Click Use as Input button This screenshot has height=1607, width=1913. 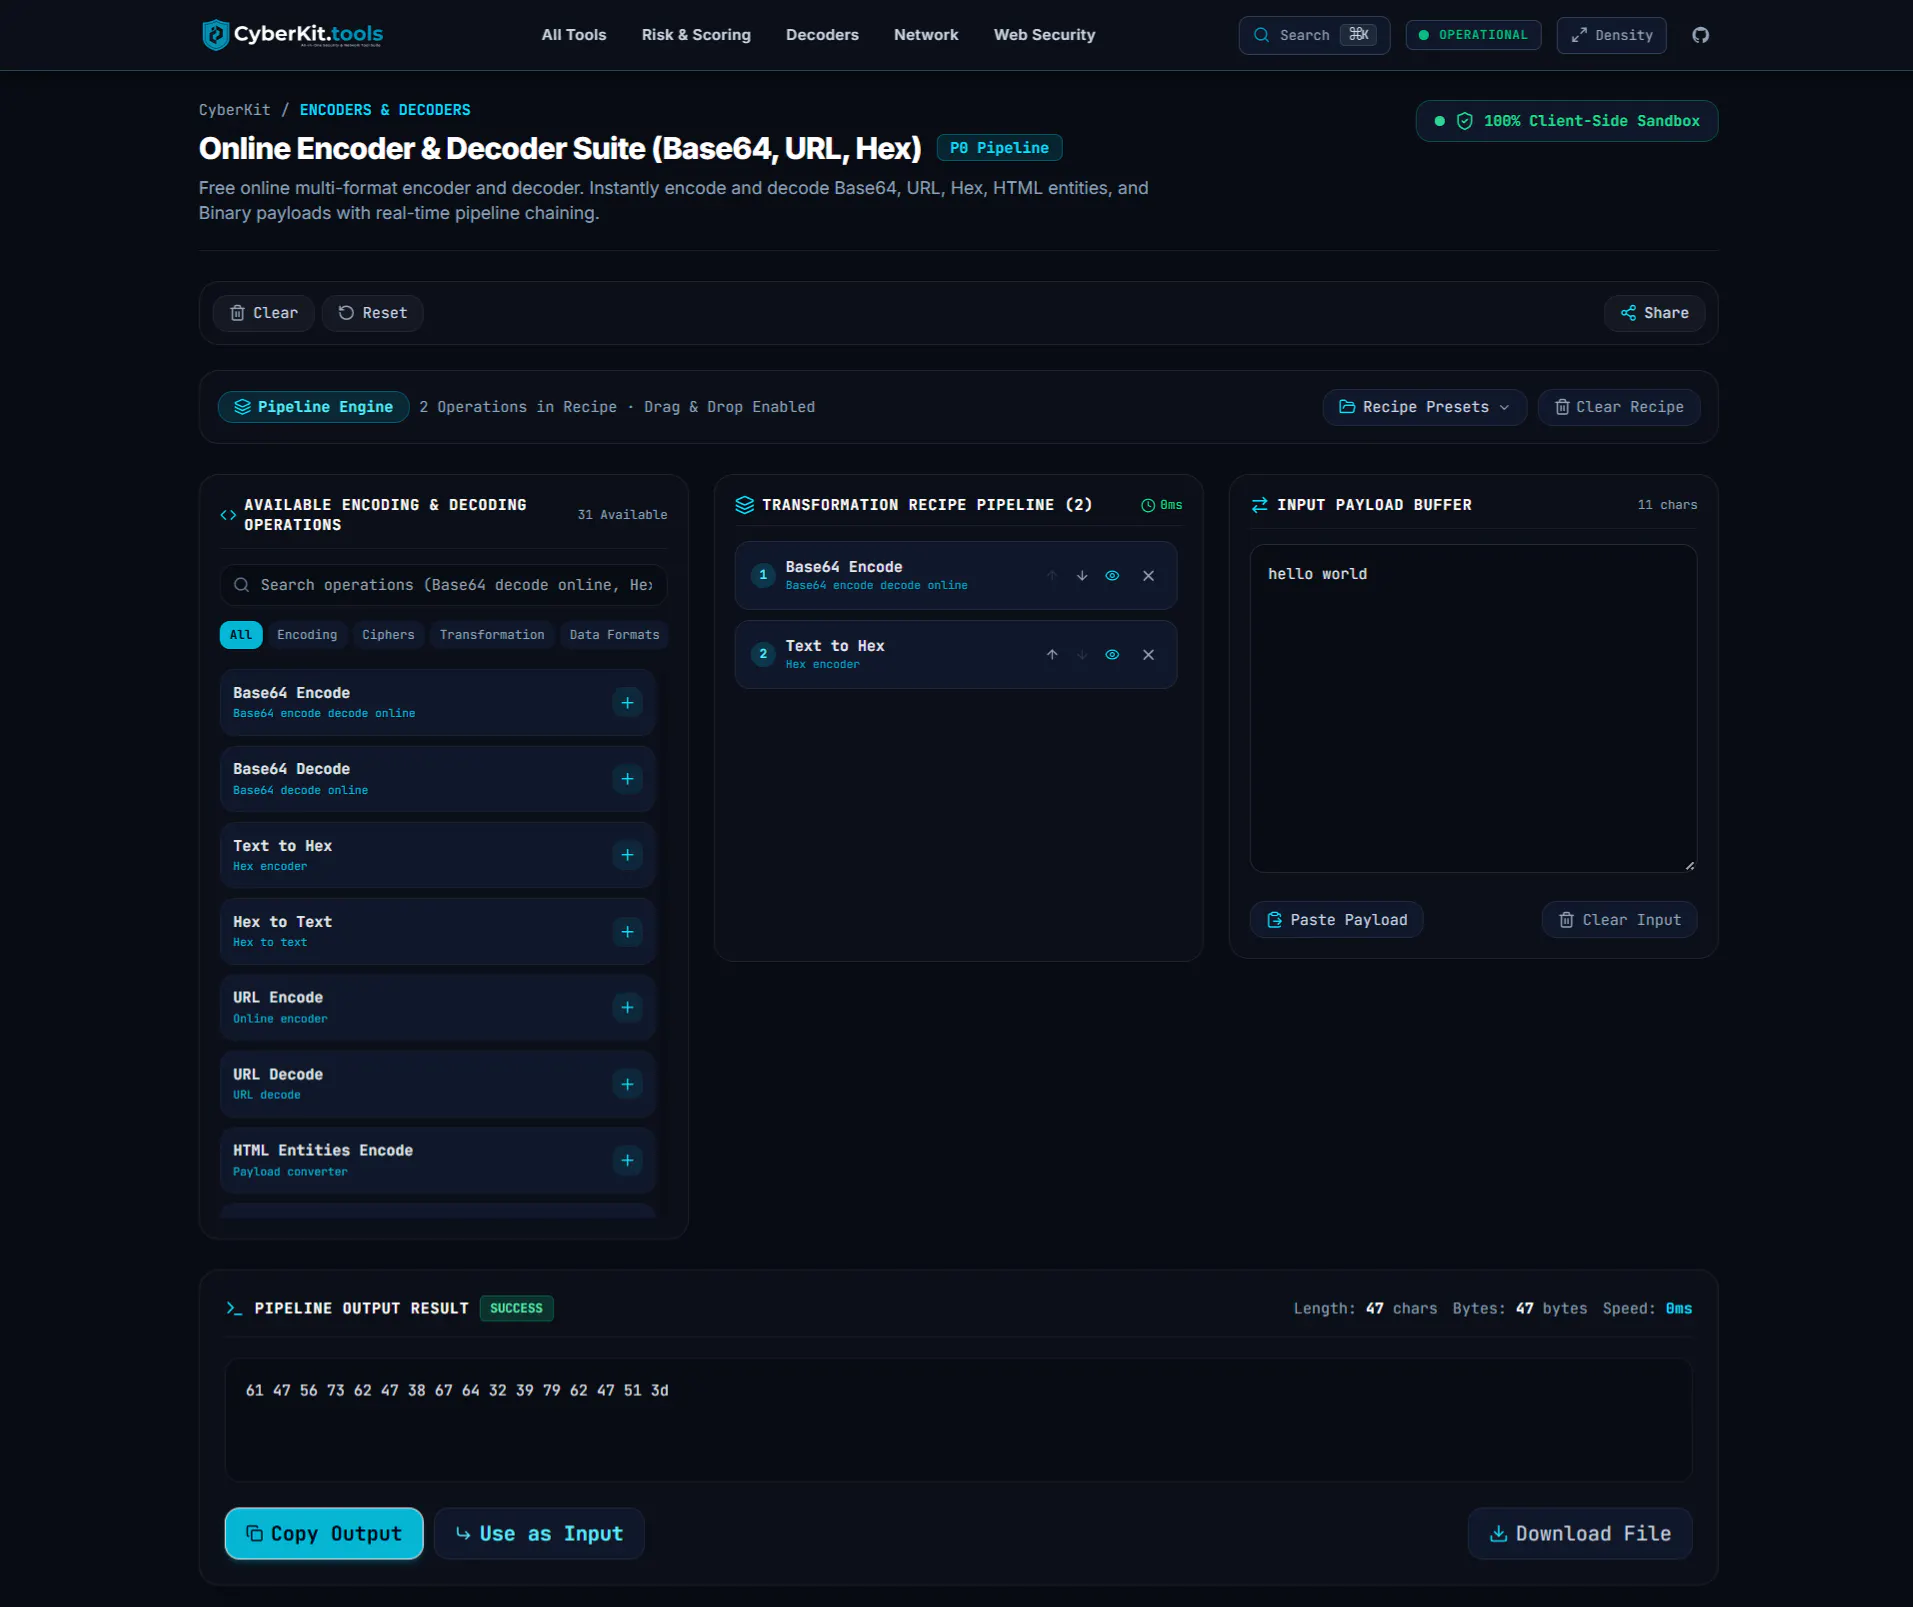click(539, 1533)
